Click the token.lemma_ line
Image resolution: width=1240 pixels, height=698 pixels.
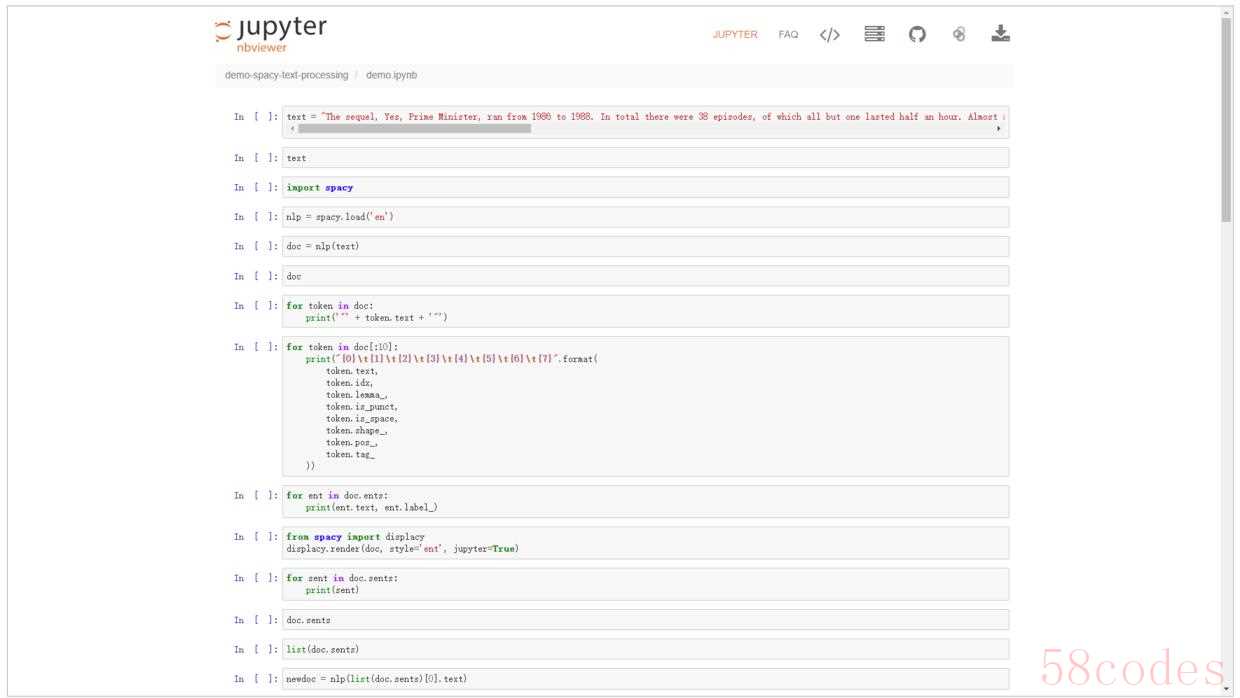(356, 395)
